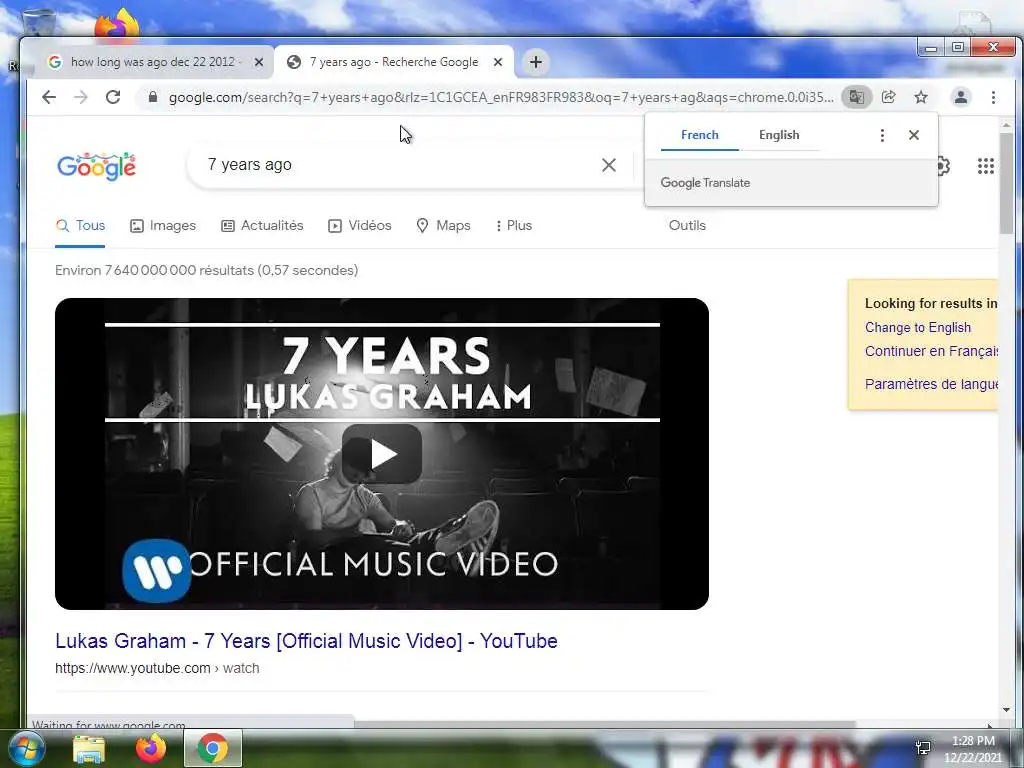Viewport: 1024px width, 768px height.
Task: Select the '7 years ago - Recherche Google' tab
Action: pos(393,62)
